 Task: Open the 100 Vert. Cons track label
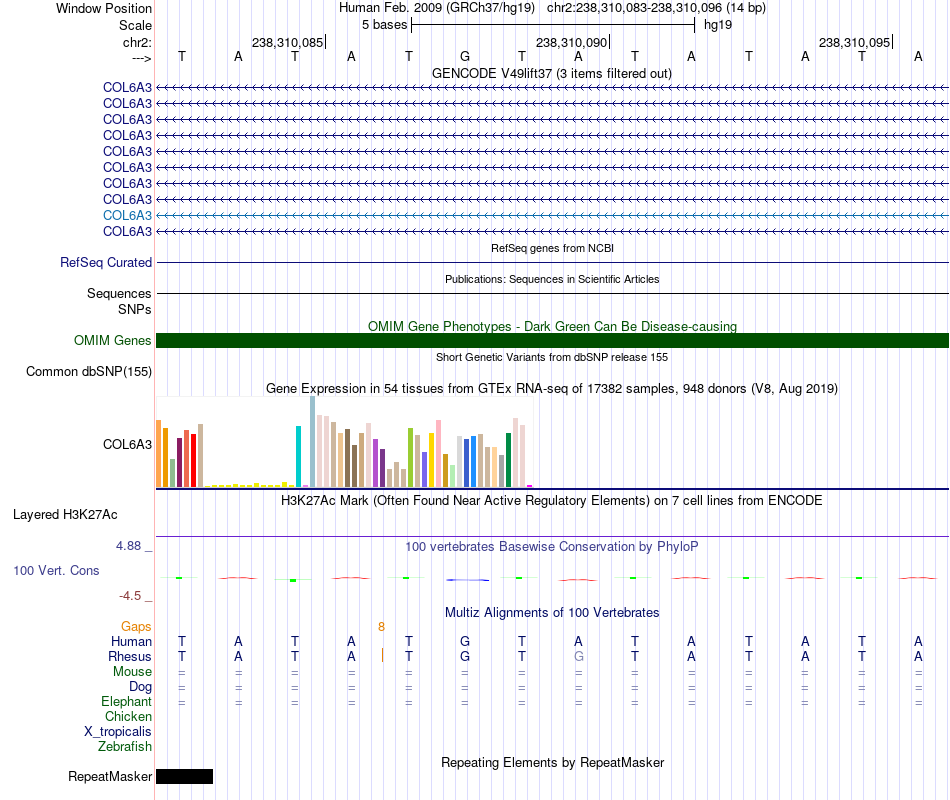tap(56, 570)
